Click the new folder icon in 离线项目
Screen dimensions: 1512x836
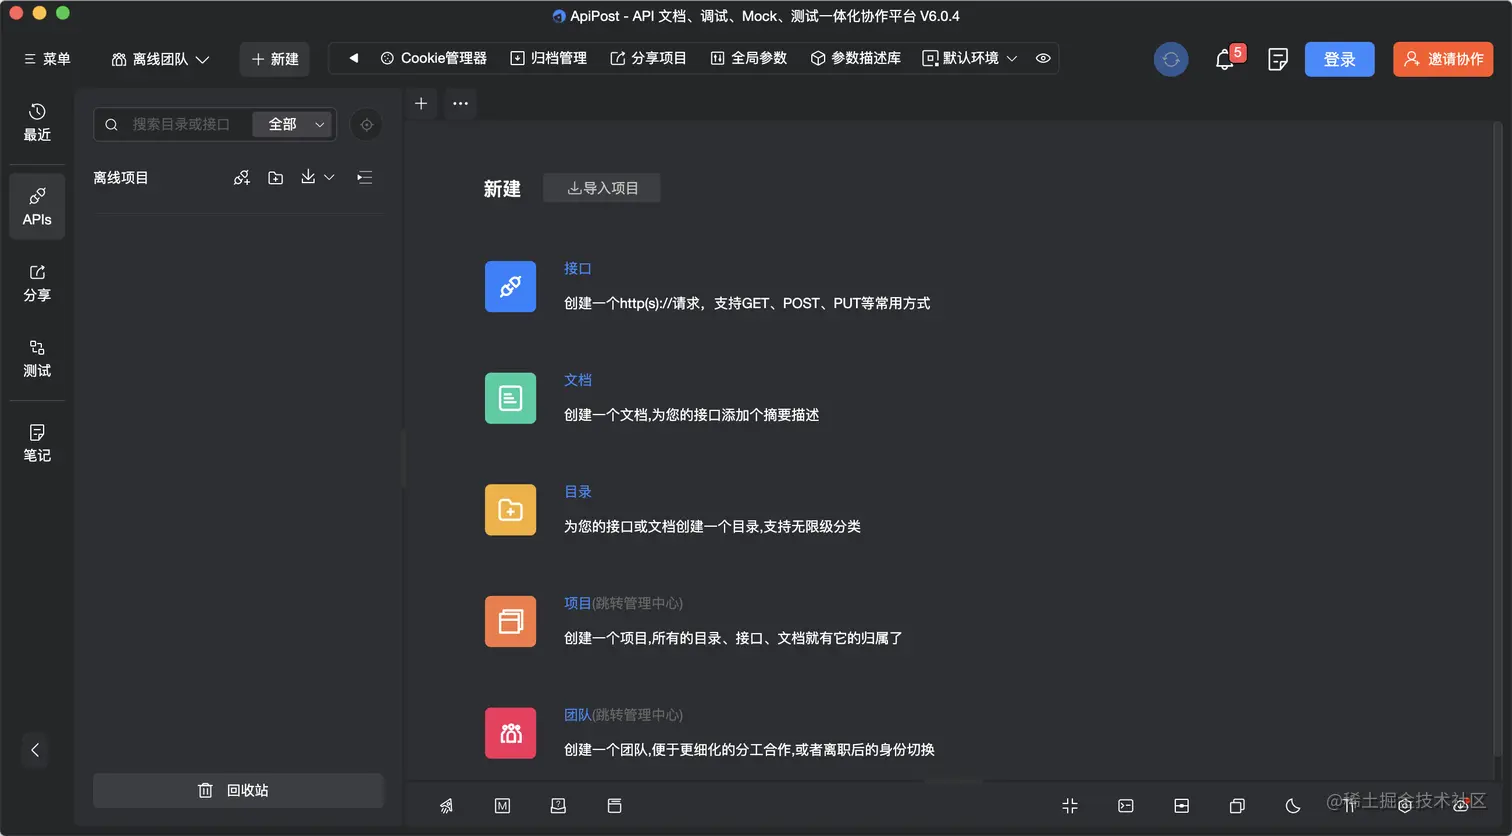tap(276, 178)
